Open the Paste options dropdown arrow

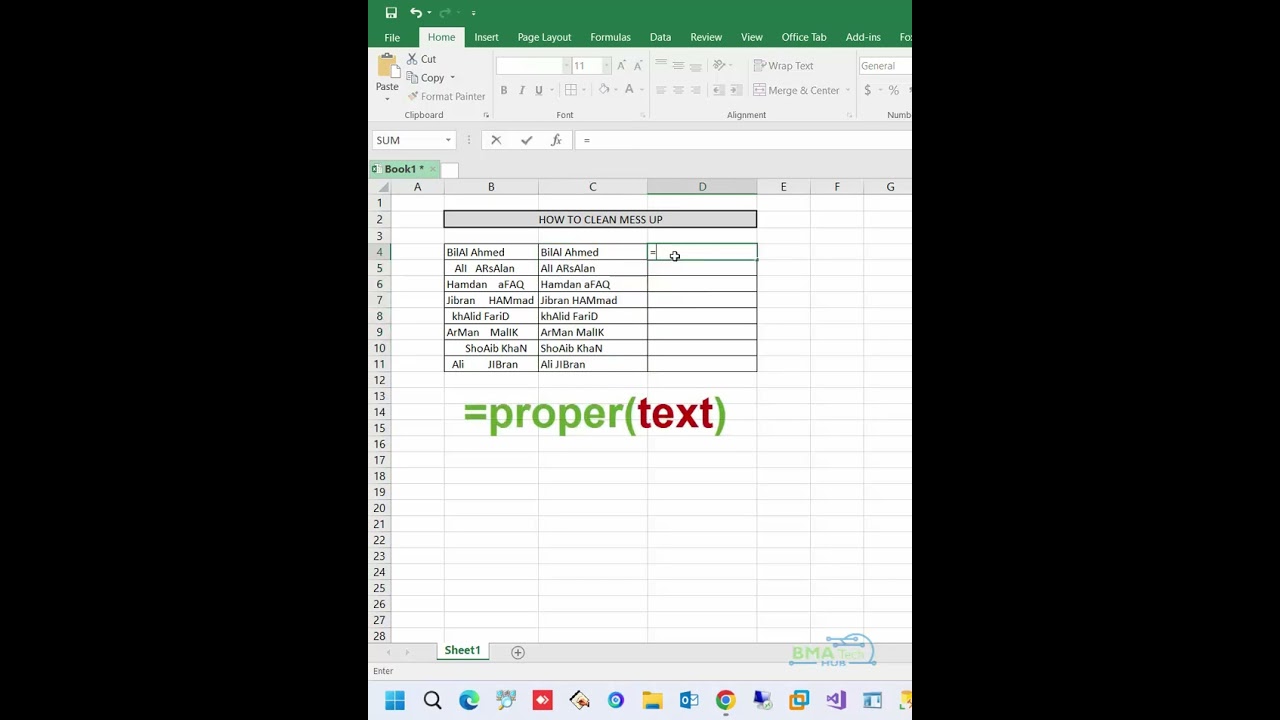click(387, 99)
